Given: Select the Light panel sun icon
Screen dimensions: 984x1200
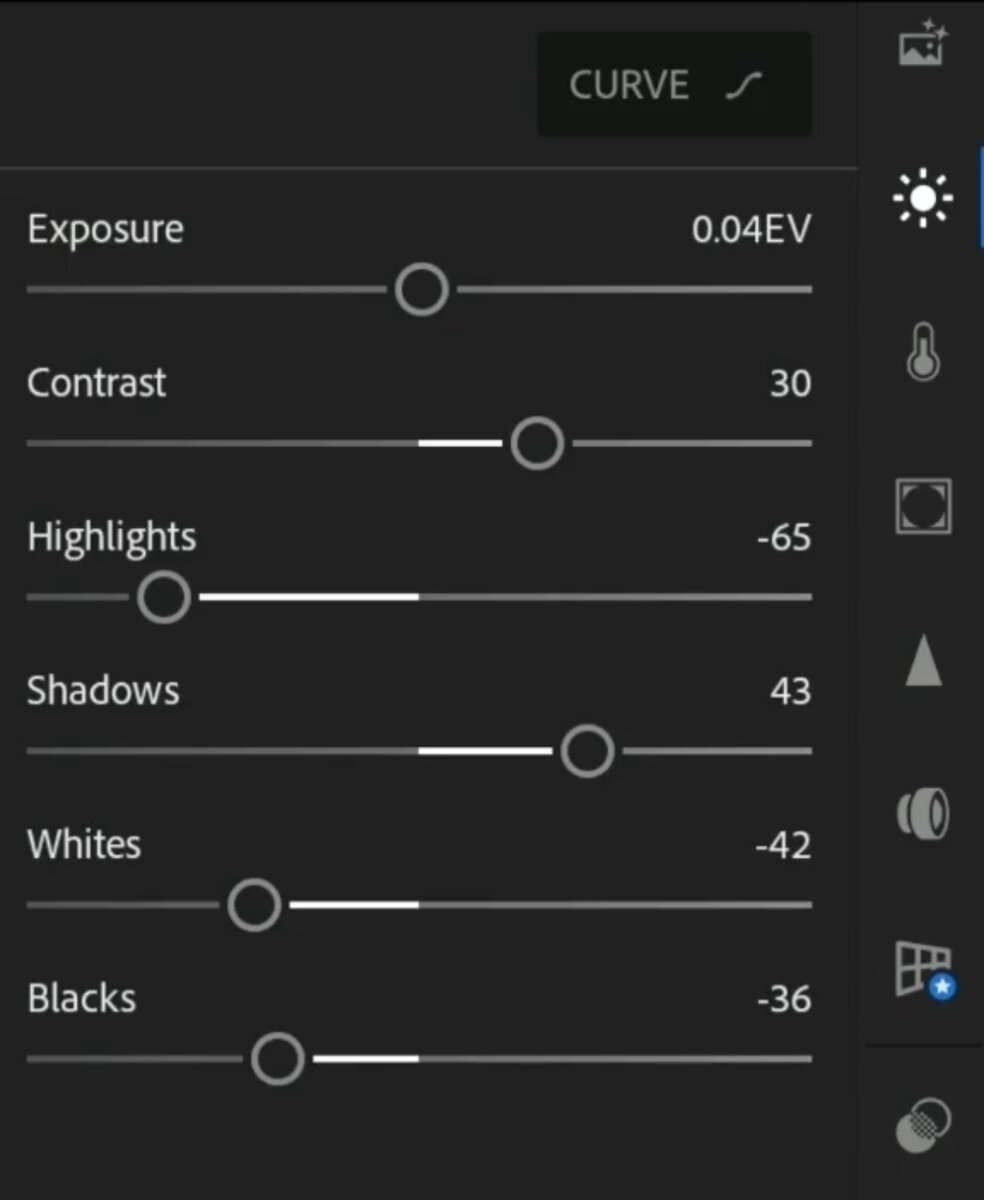Looking at the screenshot, I should tap(922, 197).
